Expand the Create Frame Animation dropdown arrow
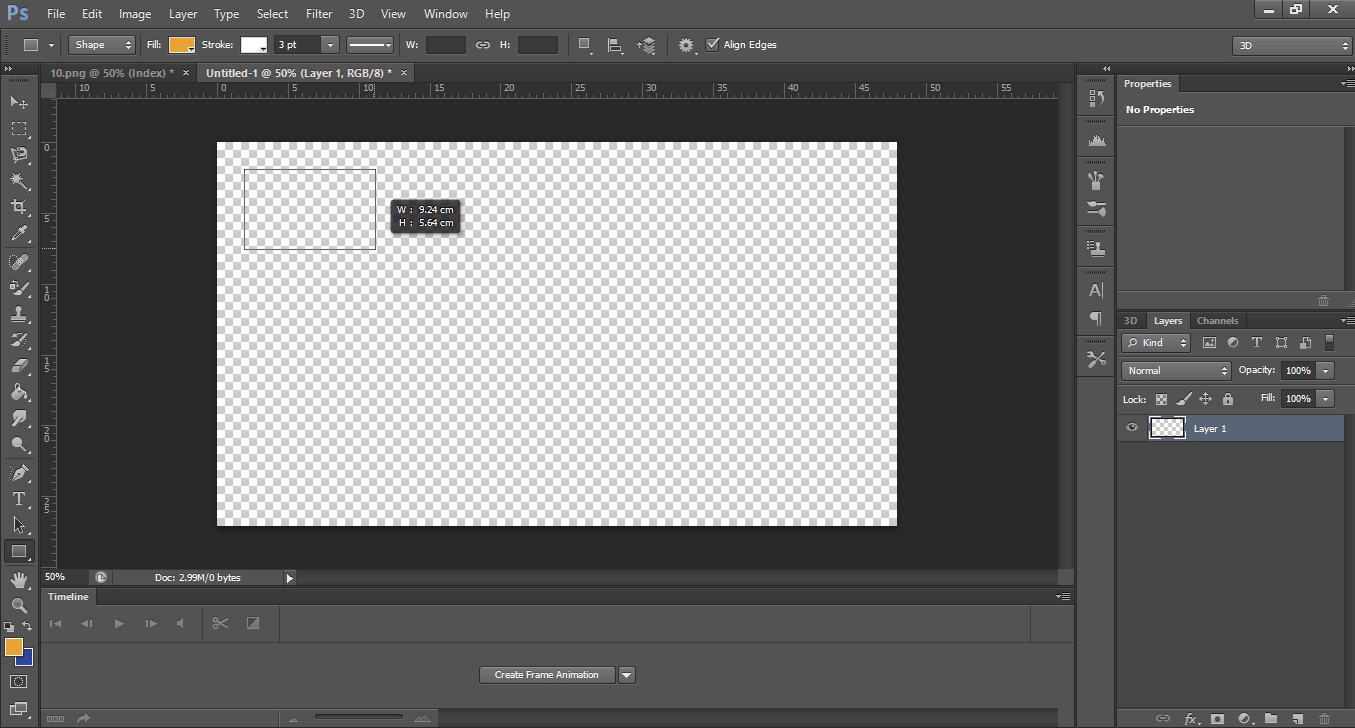This screenshot has height=728, width=1355. tap(627, 675)
